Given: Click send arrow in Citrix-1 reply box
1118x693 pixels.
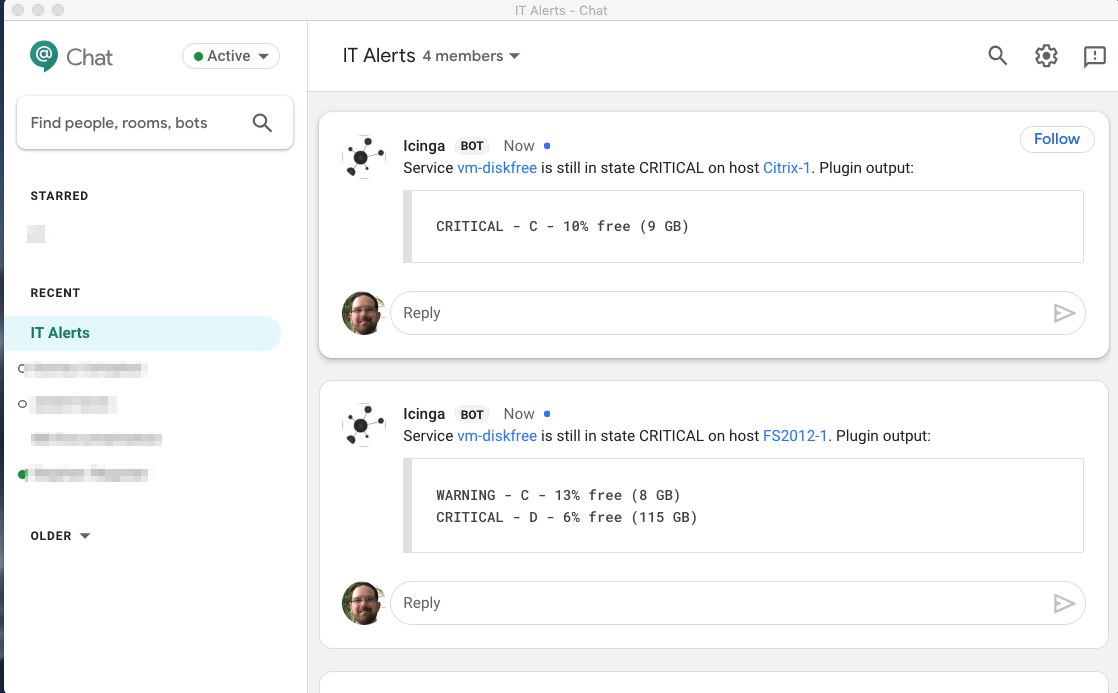Looking at the screenshot, I should click(1064, 313).
